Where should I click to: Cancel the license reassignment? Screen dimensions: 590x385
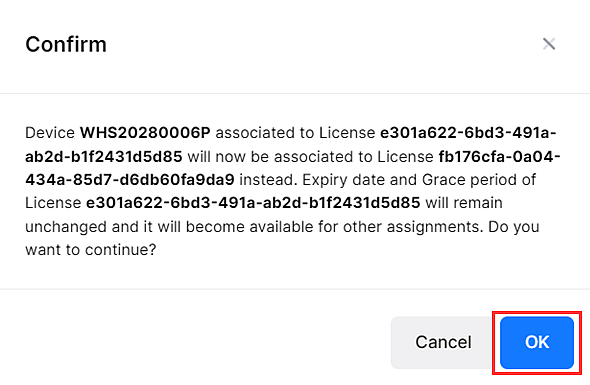443,342
